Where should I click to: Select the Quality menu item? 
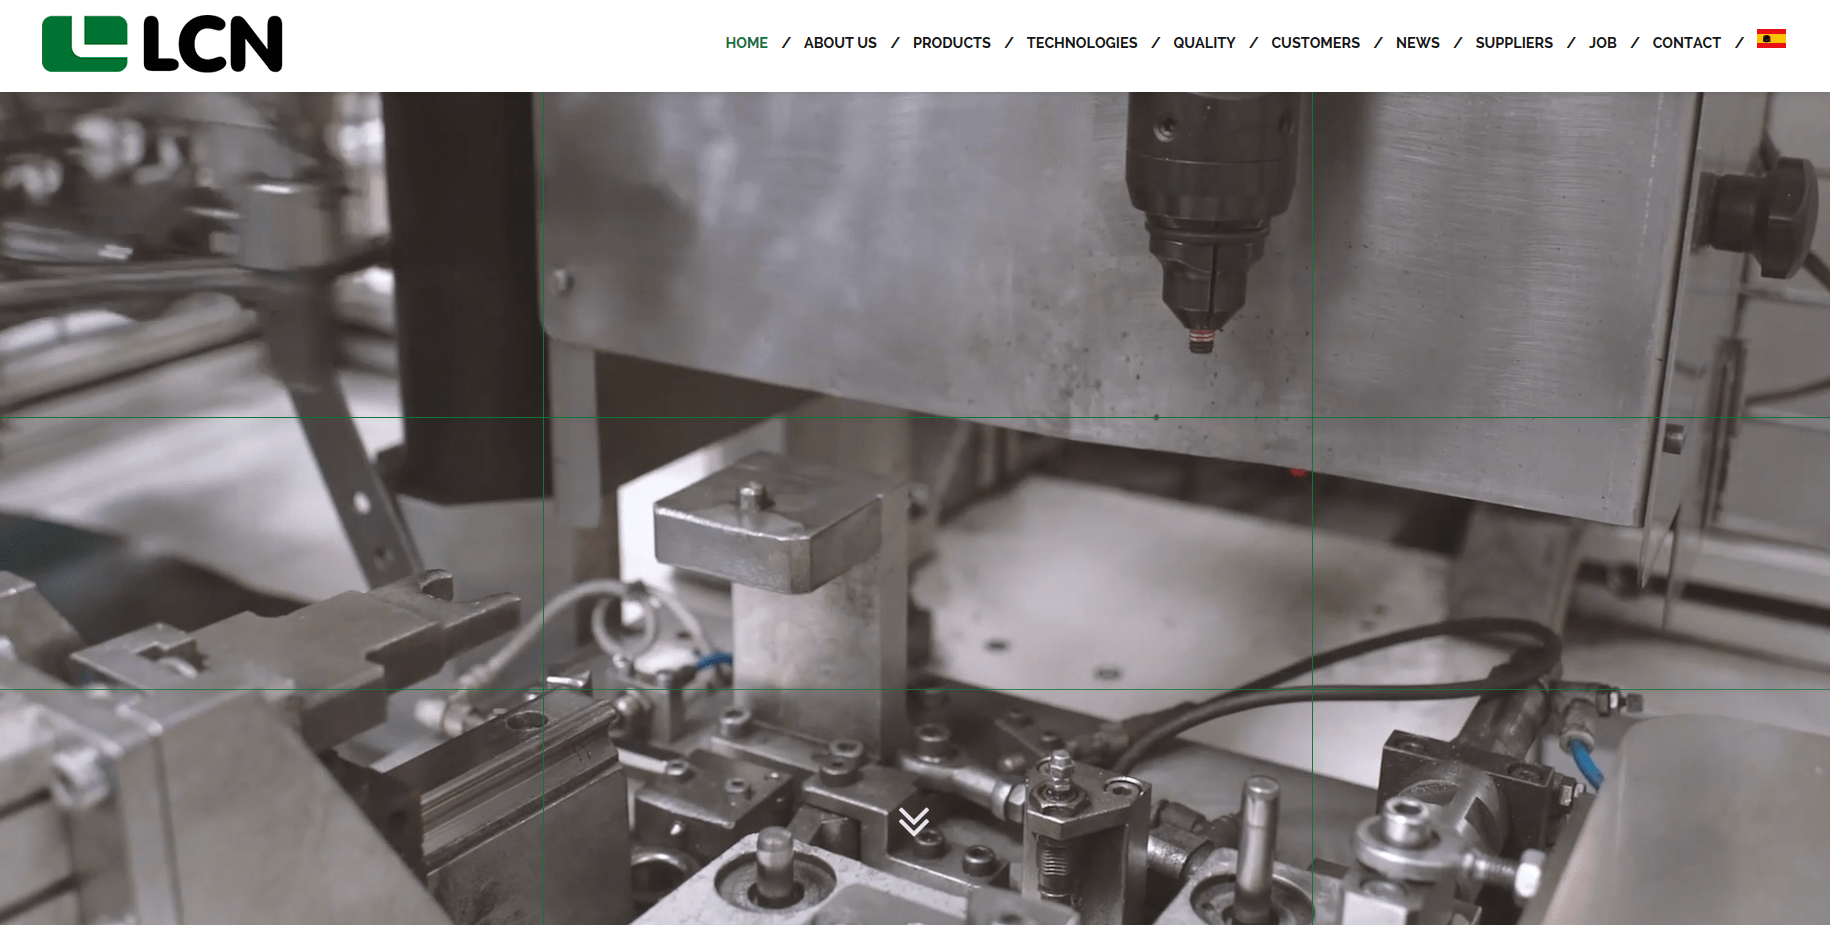tap(1204, 43)
